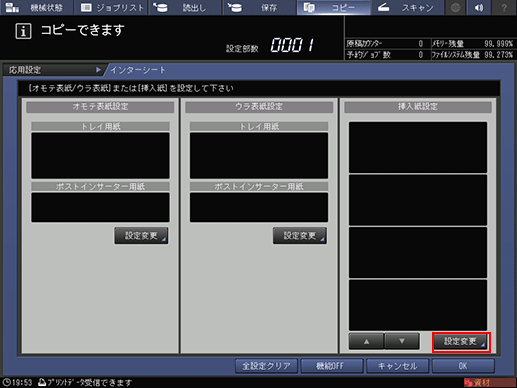
Task: Open the 保存 store tab
Action: pyautogui.click(x=259, y=7)
